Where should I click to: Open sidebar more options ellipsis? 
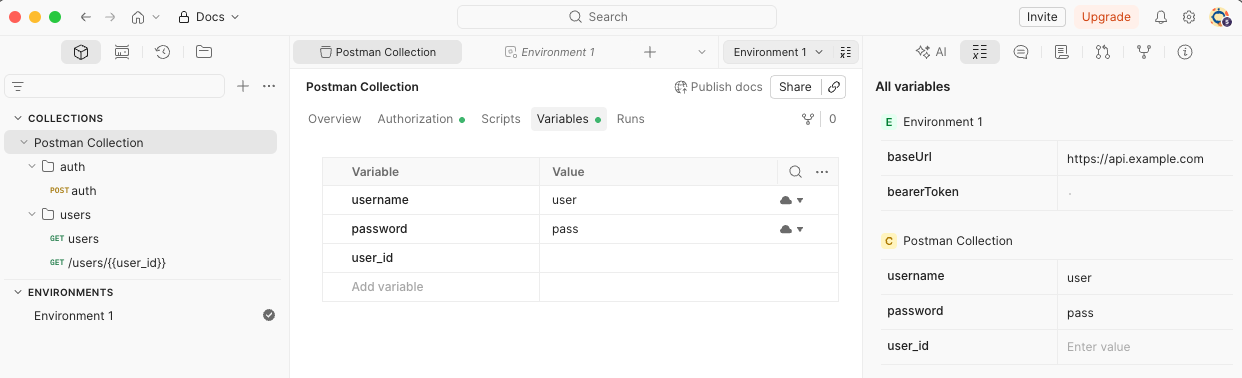tap(269, 87)
